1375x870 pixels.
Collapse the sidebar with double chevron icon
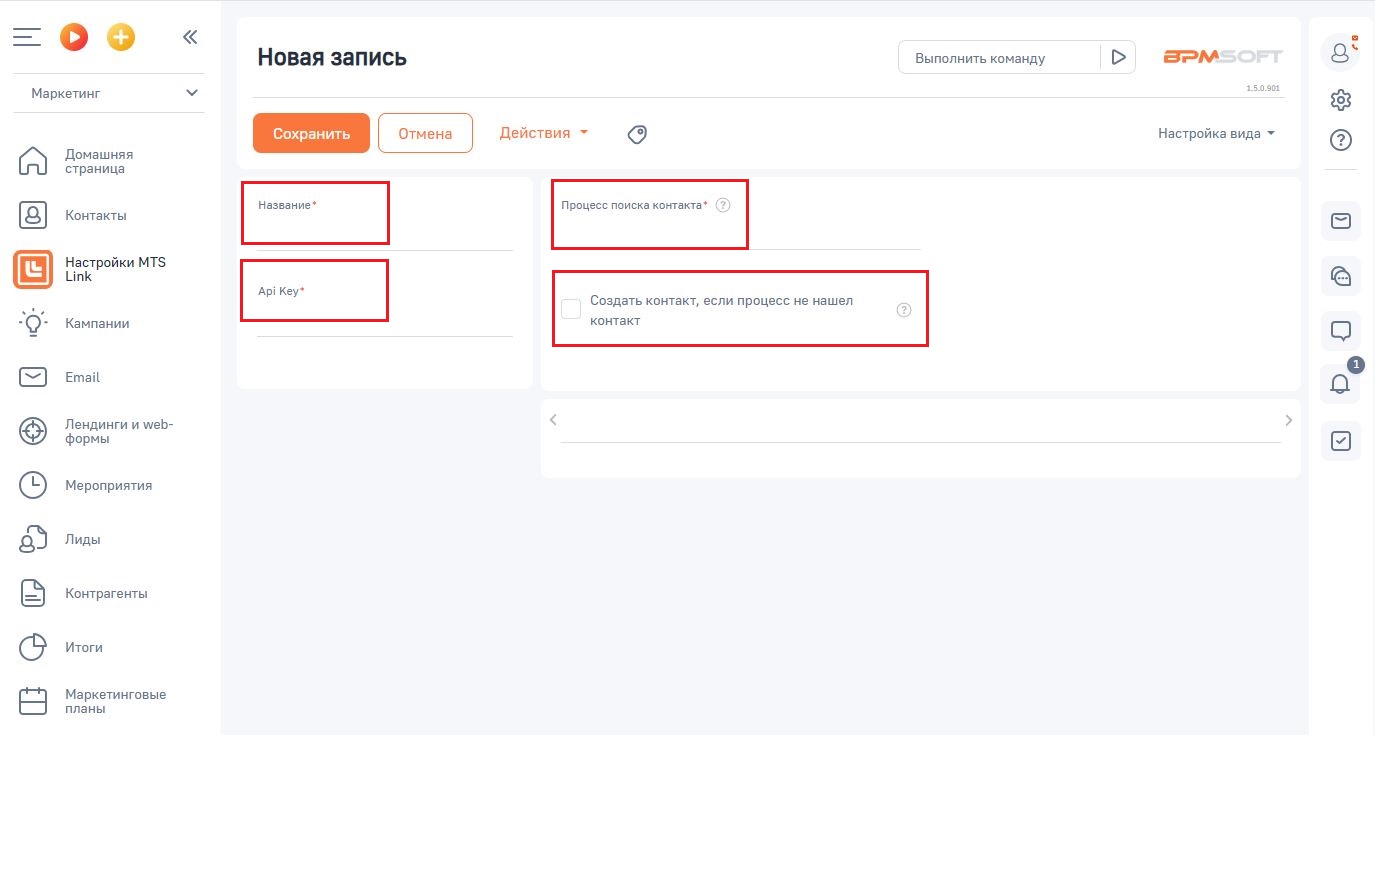(190, 38)
